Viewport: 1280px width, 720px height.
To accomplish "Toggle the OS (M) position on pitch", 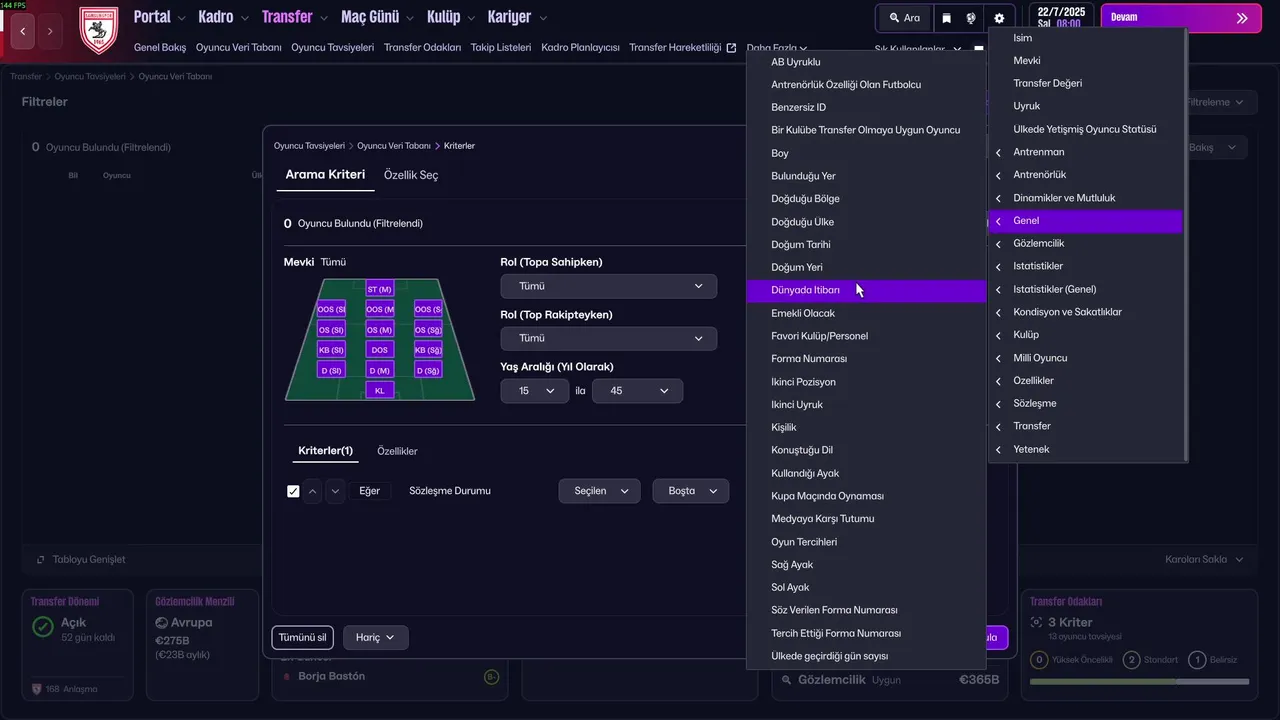I will [x=379, y=330].
